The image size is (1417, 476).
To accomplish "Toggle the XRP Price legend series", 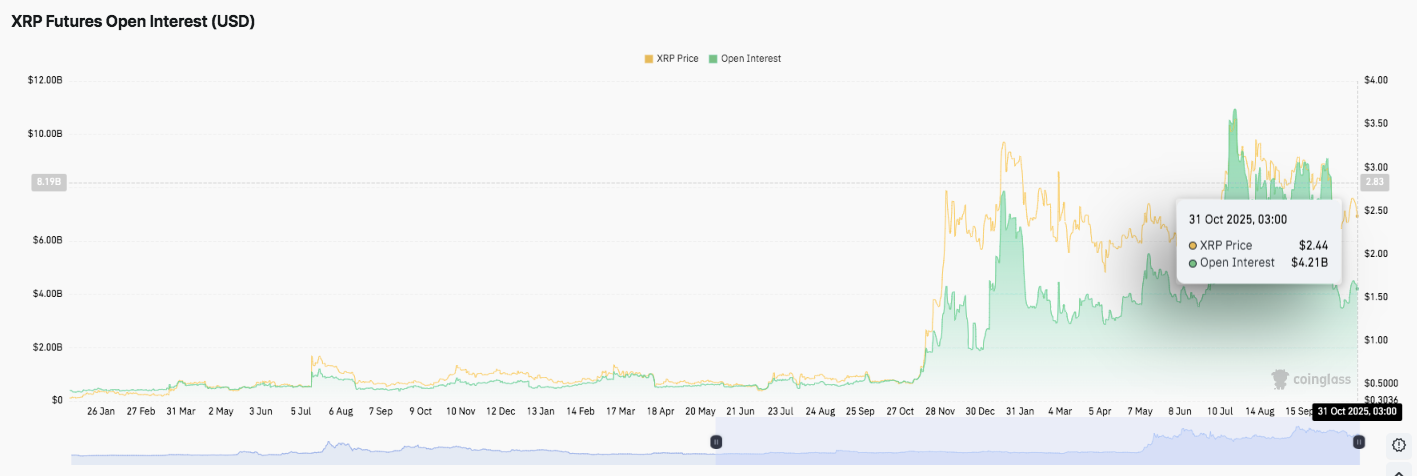I will pos(677,59).
